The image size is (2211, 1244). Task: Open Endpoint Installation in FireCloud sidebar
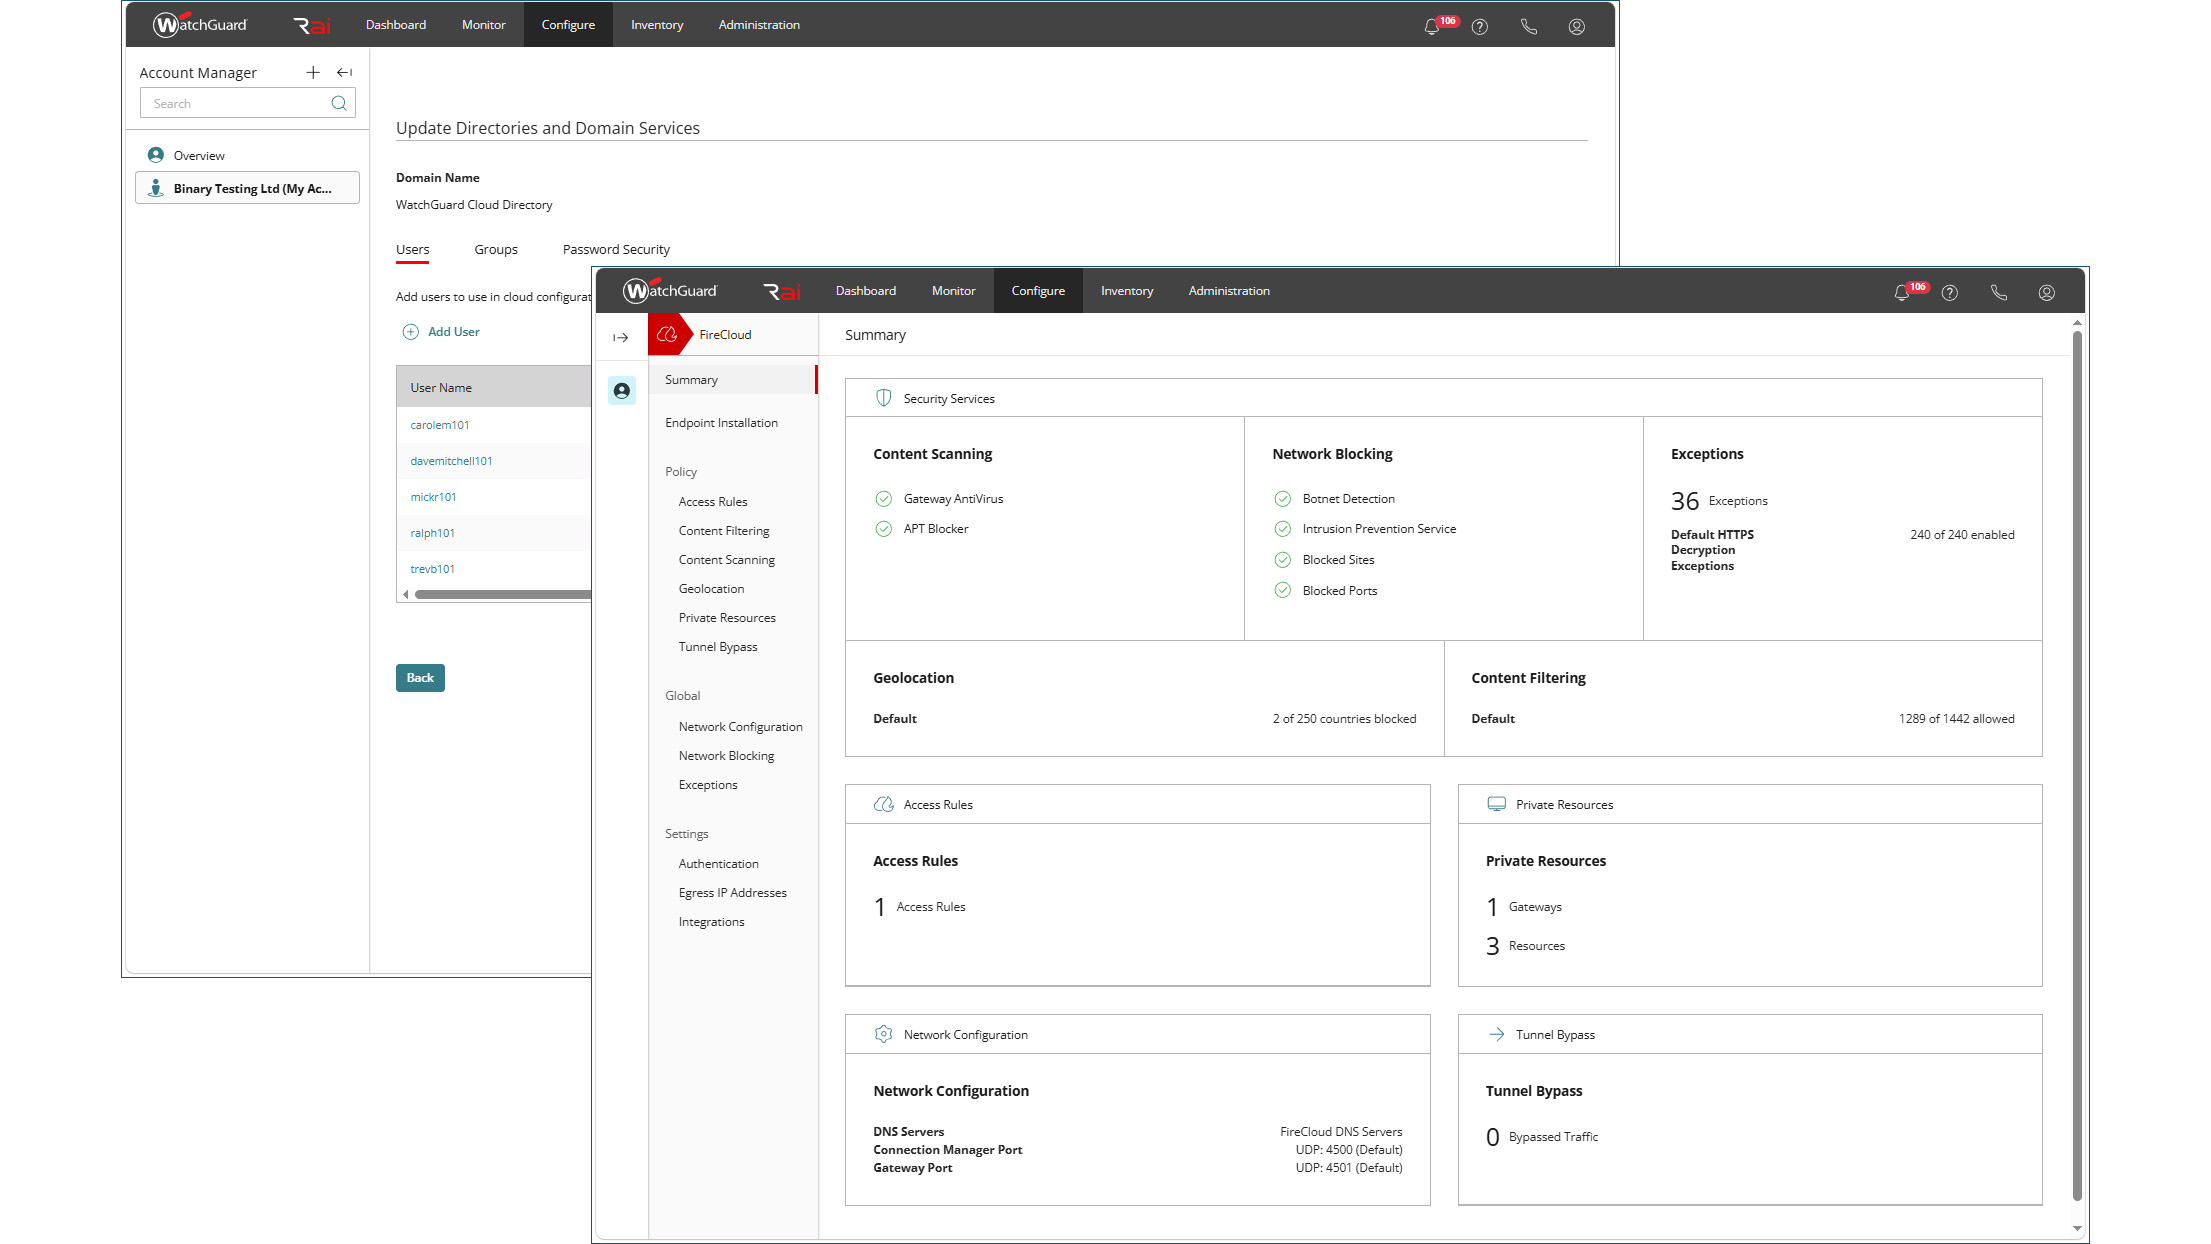[x=721, y=423]
